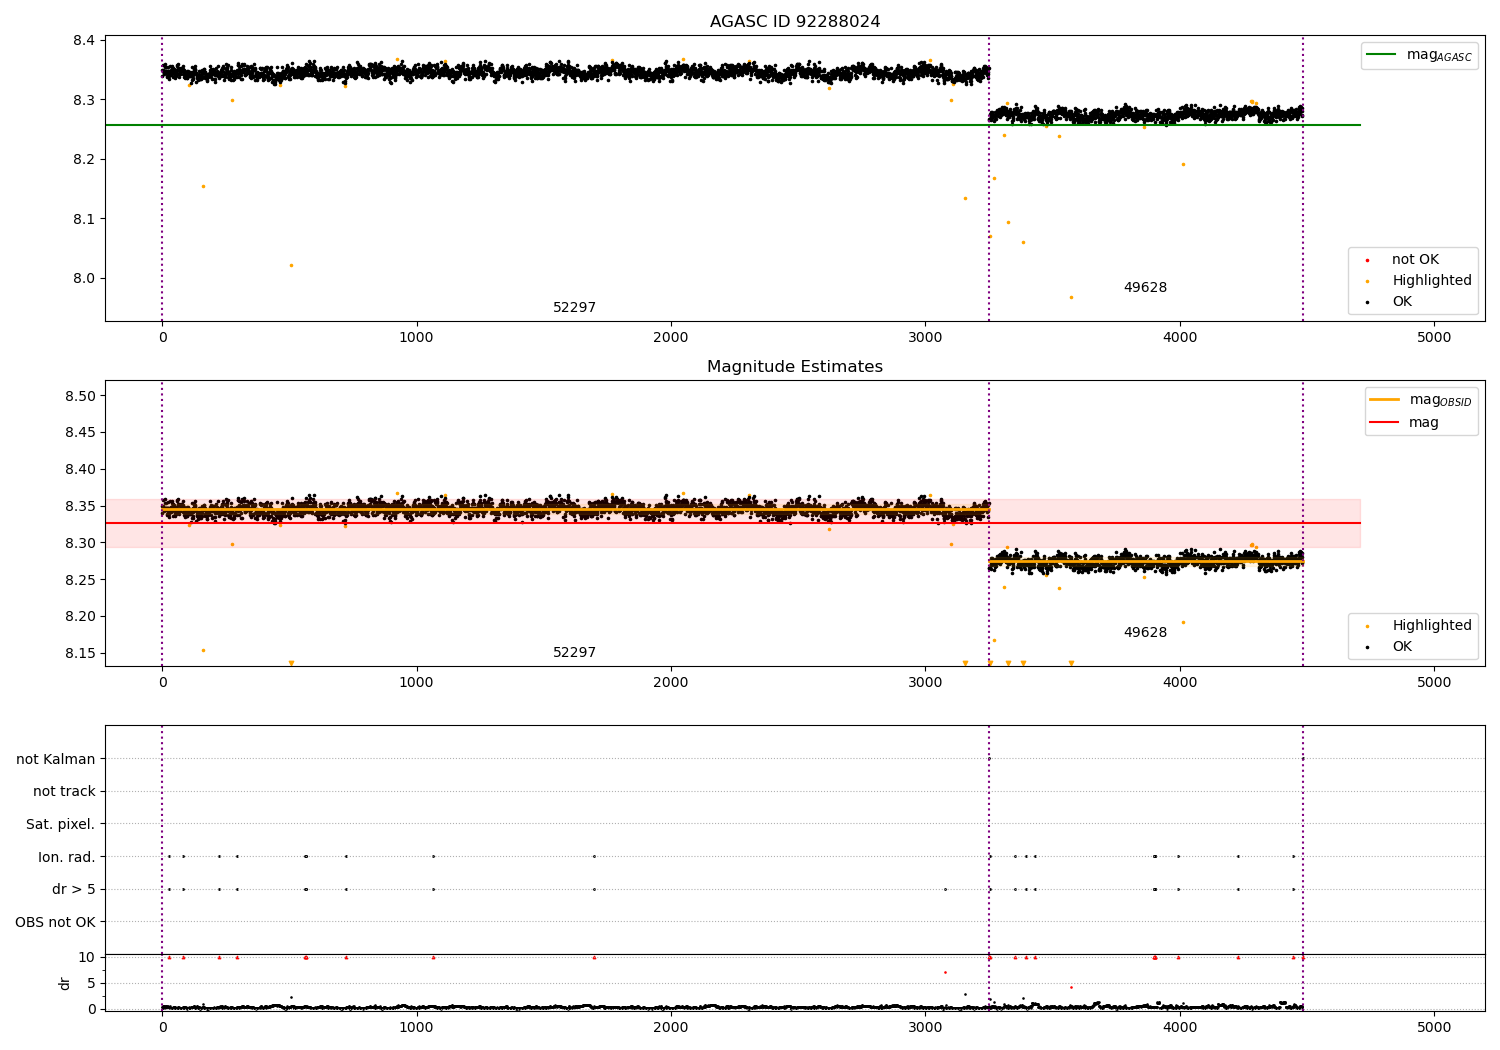The image size is (1500, 1050).
Task: Select the '8.35' y-axis tick label
Action: coord(80,507)
